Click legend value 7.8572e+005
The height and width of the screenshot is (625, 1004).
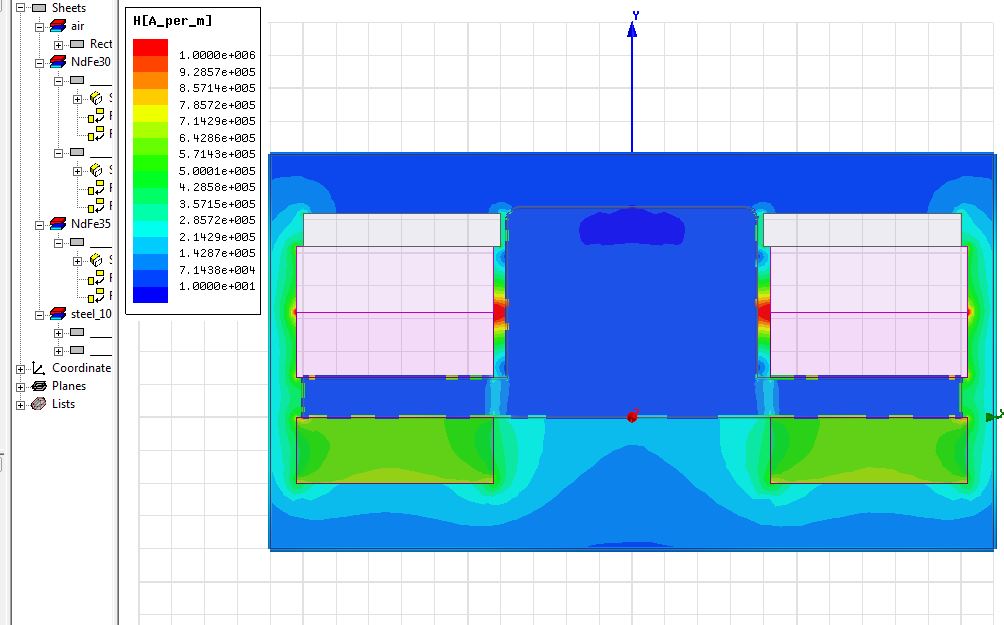pyautogui.click(x=217, y=104)
